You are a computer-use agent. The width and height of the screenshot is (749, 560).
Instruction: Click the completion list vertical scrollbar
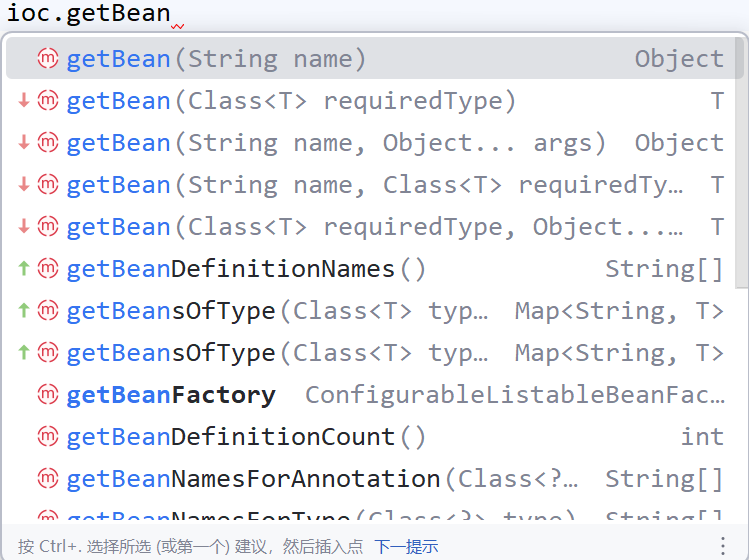[x=741, y=162]
